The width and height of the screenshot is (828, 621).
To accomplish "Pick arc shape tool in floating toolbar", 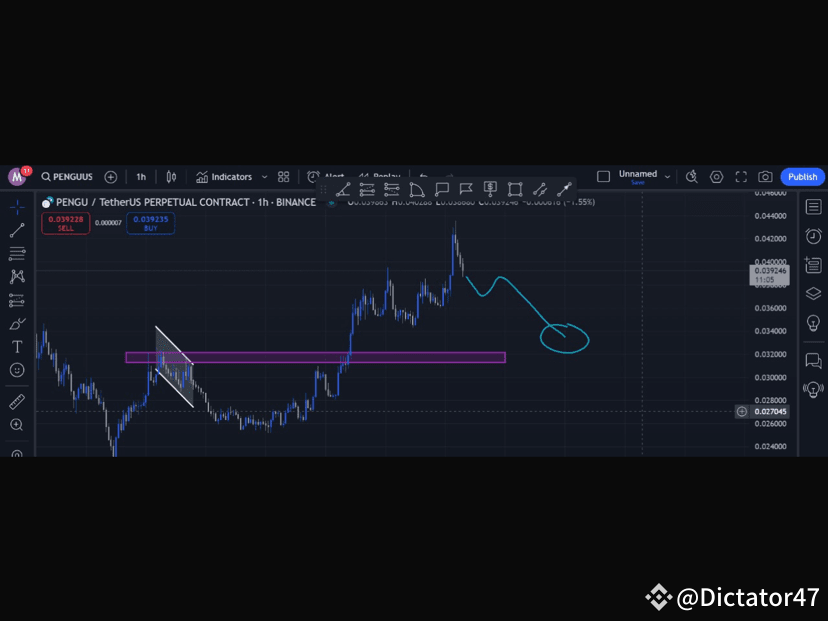I will pyautogui.click(x=417, y=189).
